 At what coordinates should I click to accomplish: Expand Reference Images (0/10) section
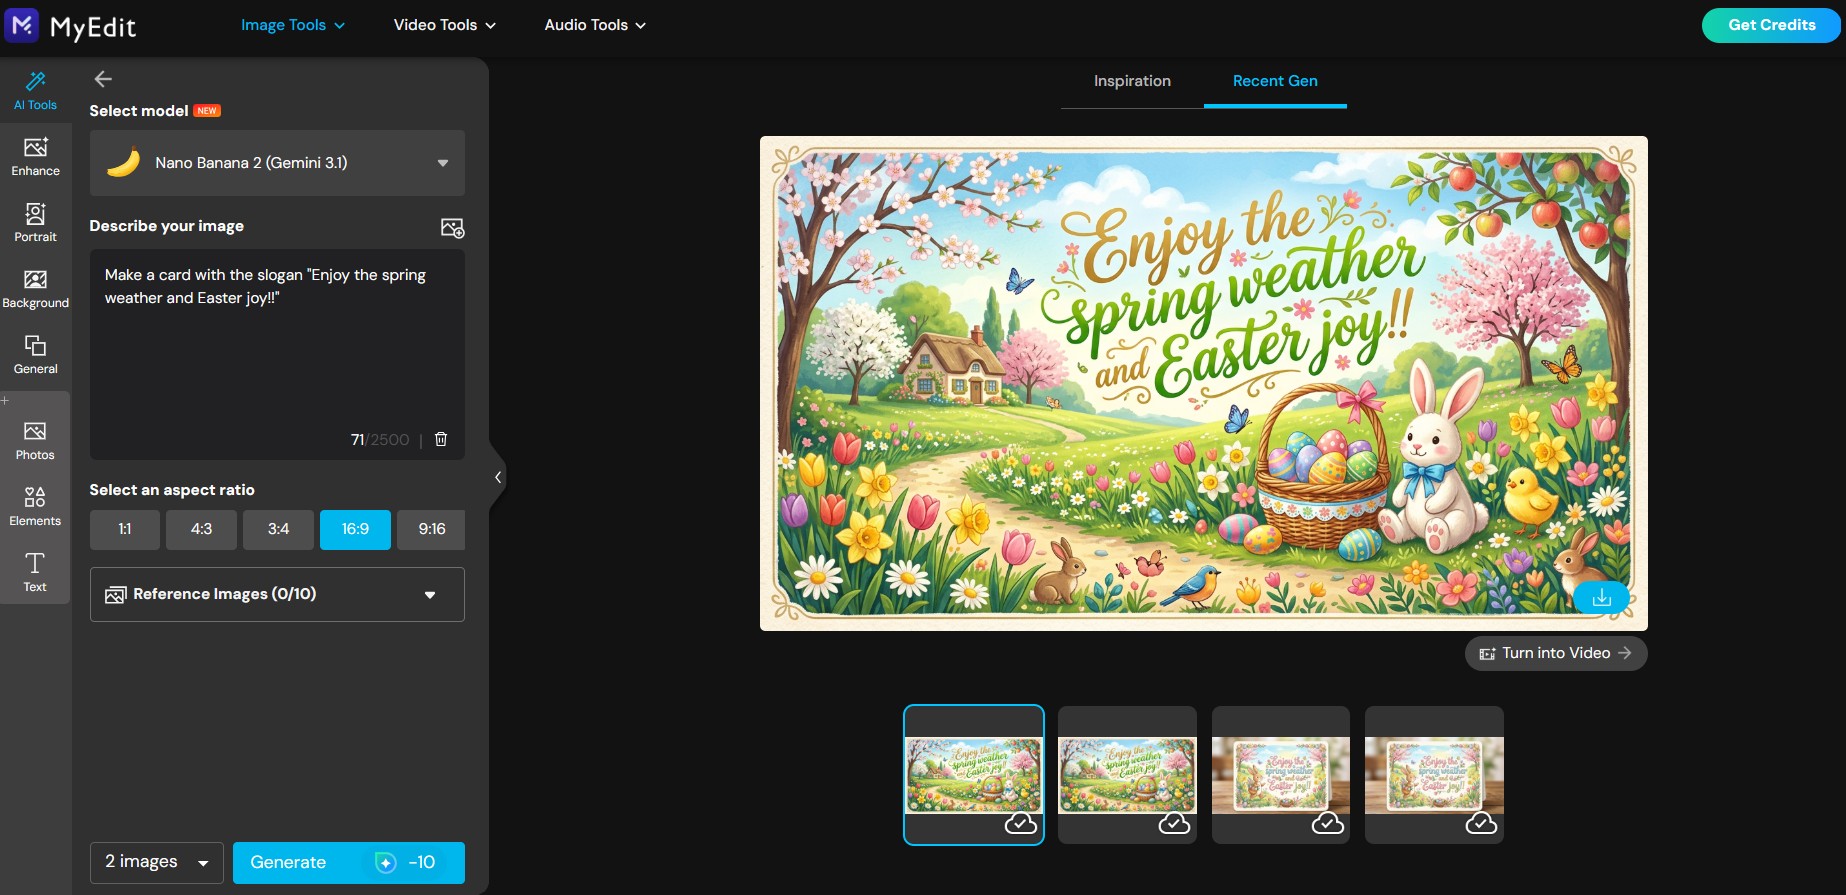[277, 594]
